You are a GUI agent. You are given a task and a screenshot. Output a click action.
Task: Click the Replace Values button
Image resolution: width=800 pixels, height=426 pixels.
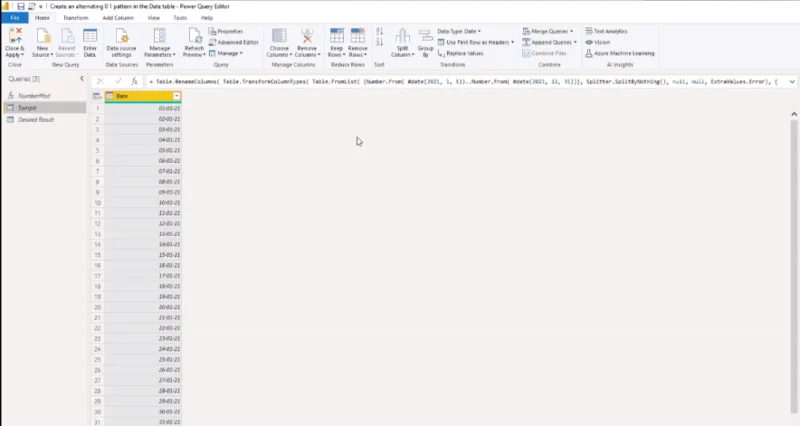coord(461,53)
